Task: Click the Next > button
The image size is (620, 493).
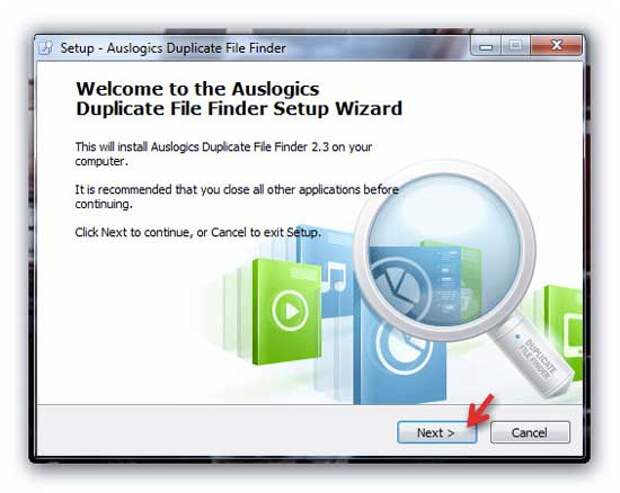Action: 437,432
